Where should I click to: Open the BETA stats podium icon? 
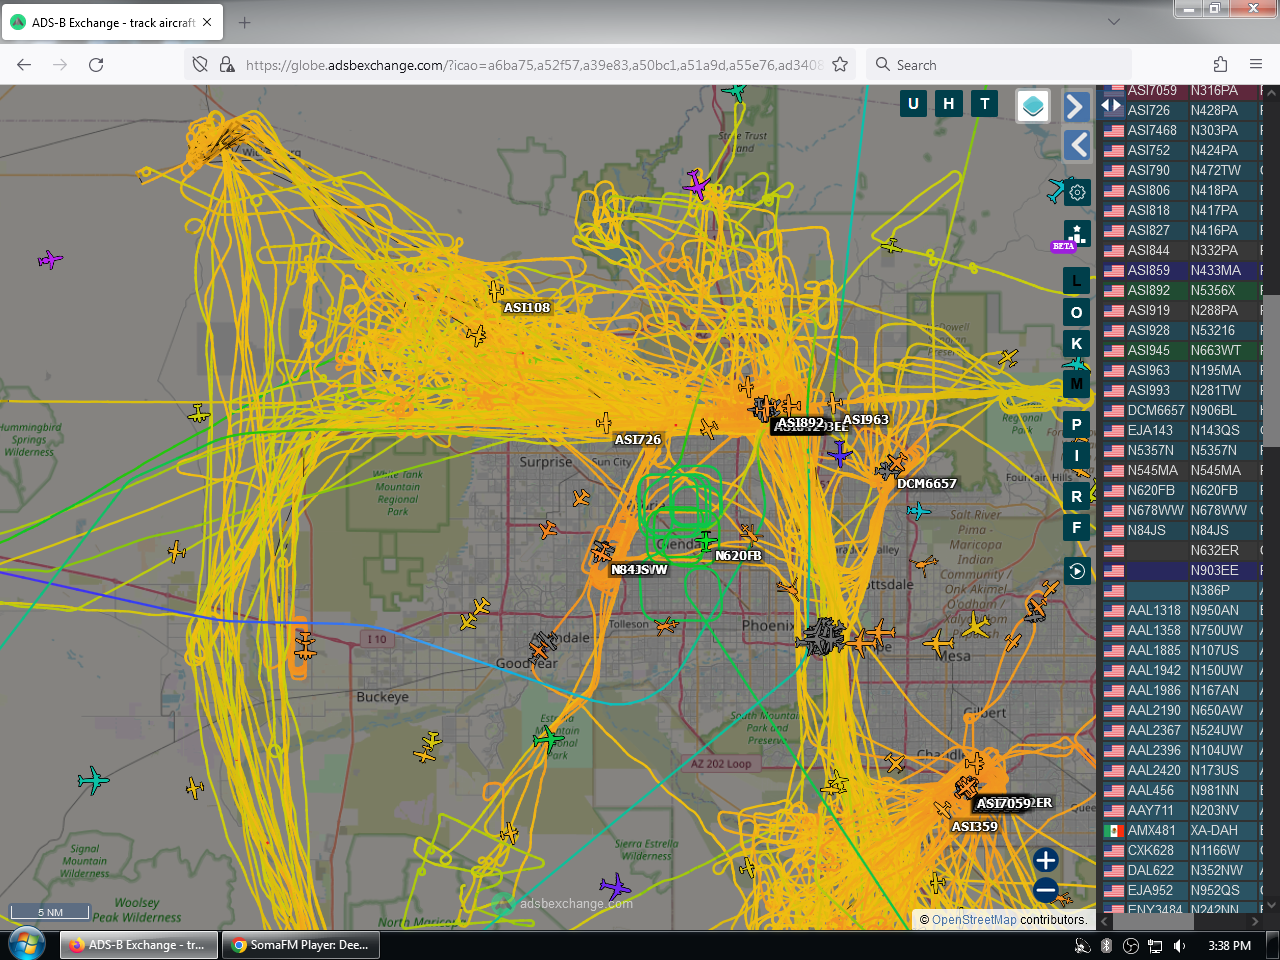[x=1076, y=234]
